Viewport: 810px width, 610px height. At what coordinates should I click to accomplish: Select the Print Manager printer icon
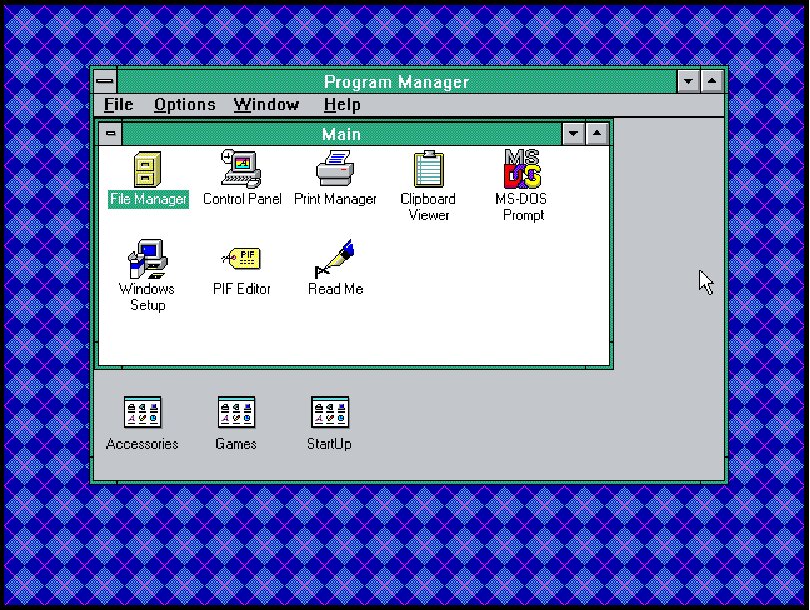click(335, 168)
